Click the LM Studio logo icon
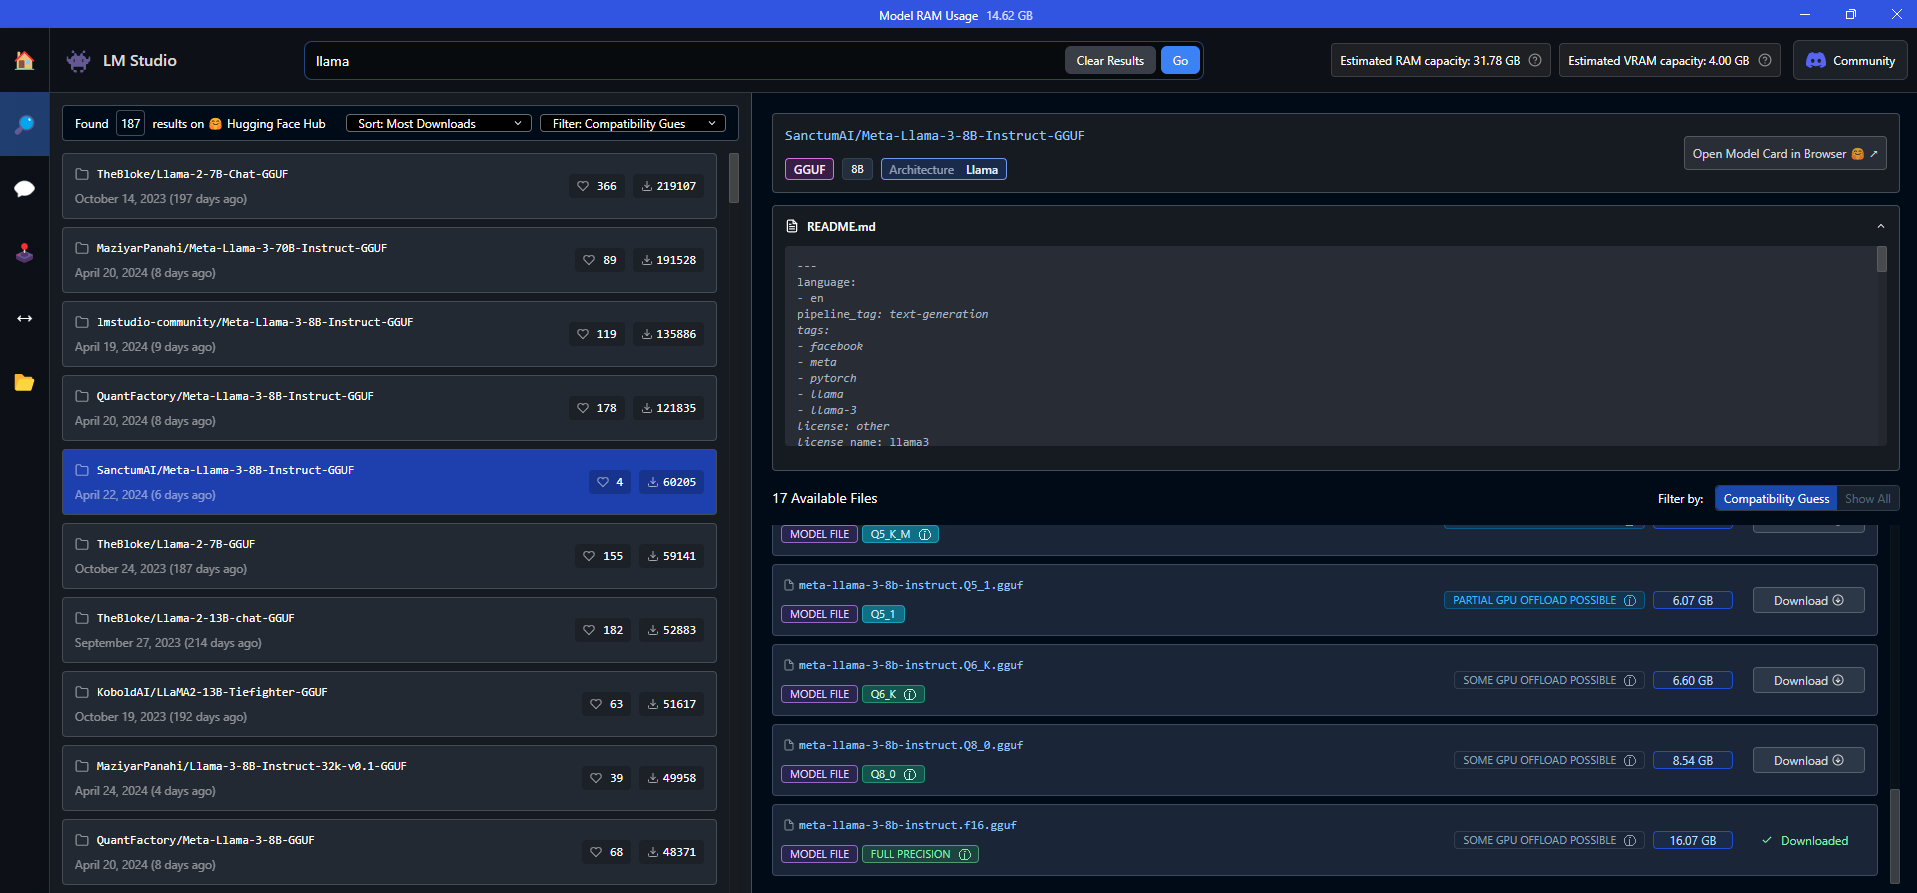This screenshot has height=893, width=1917. (78, 61)
